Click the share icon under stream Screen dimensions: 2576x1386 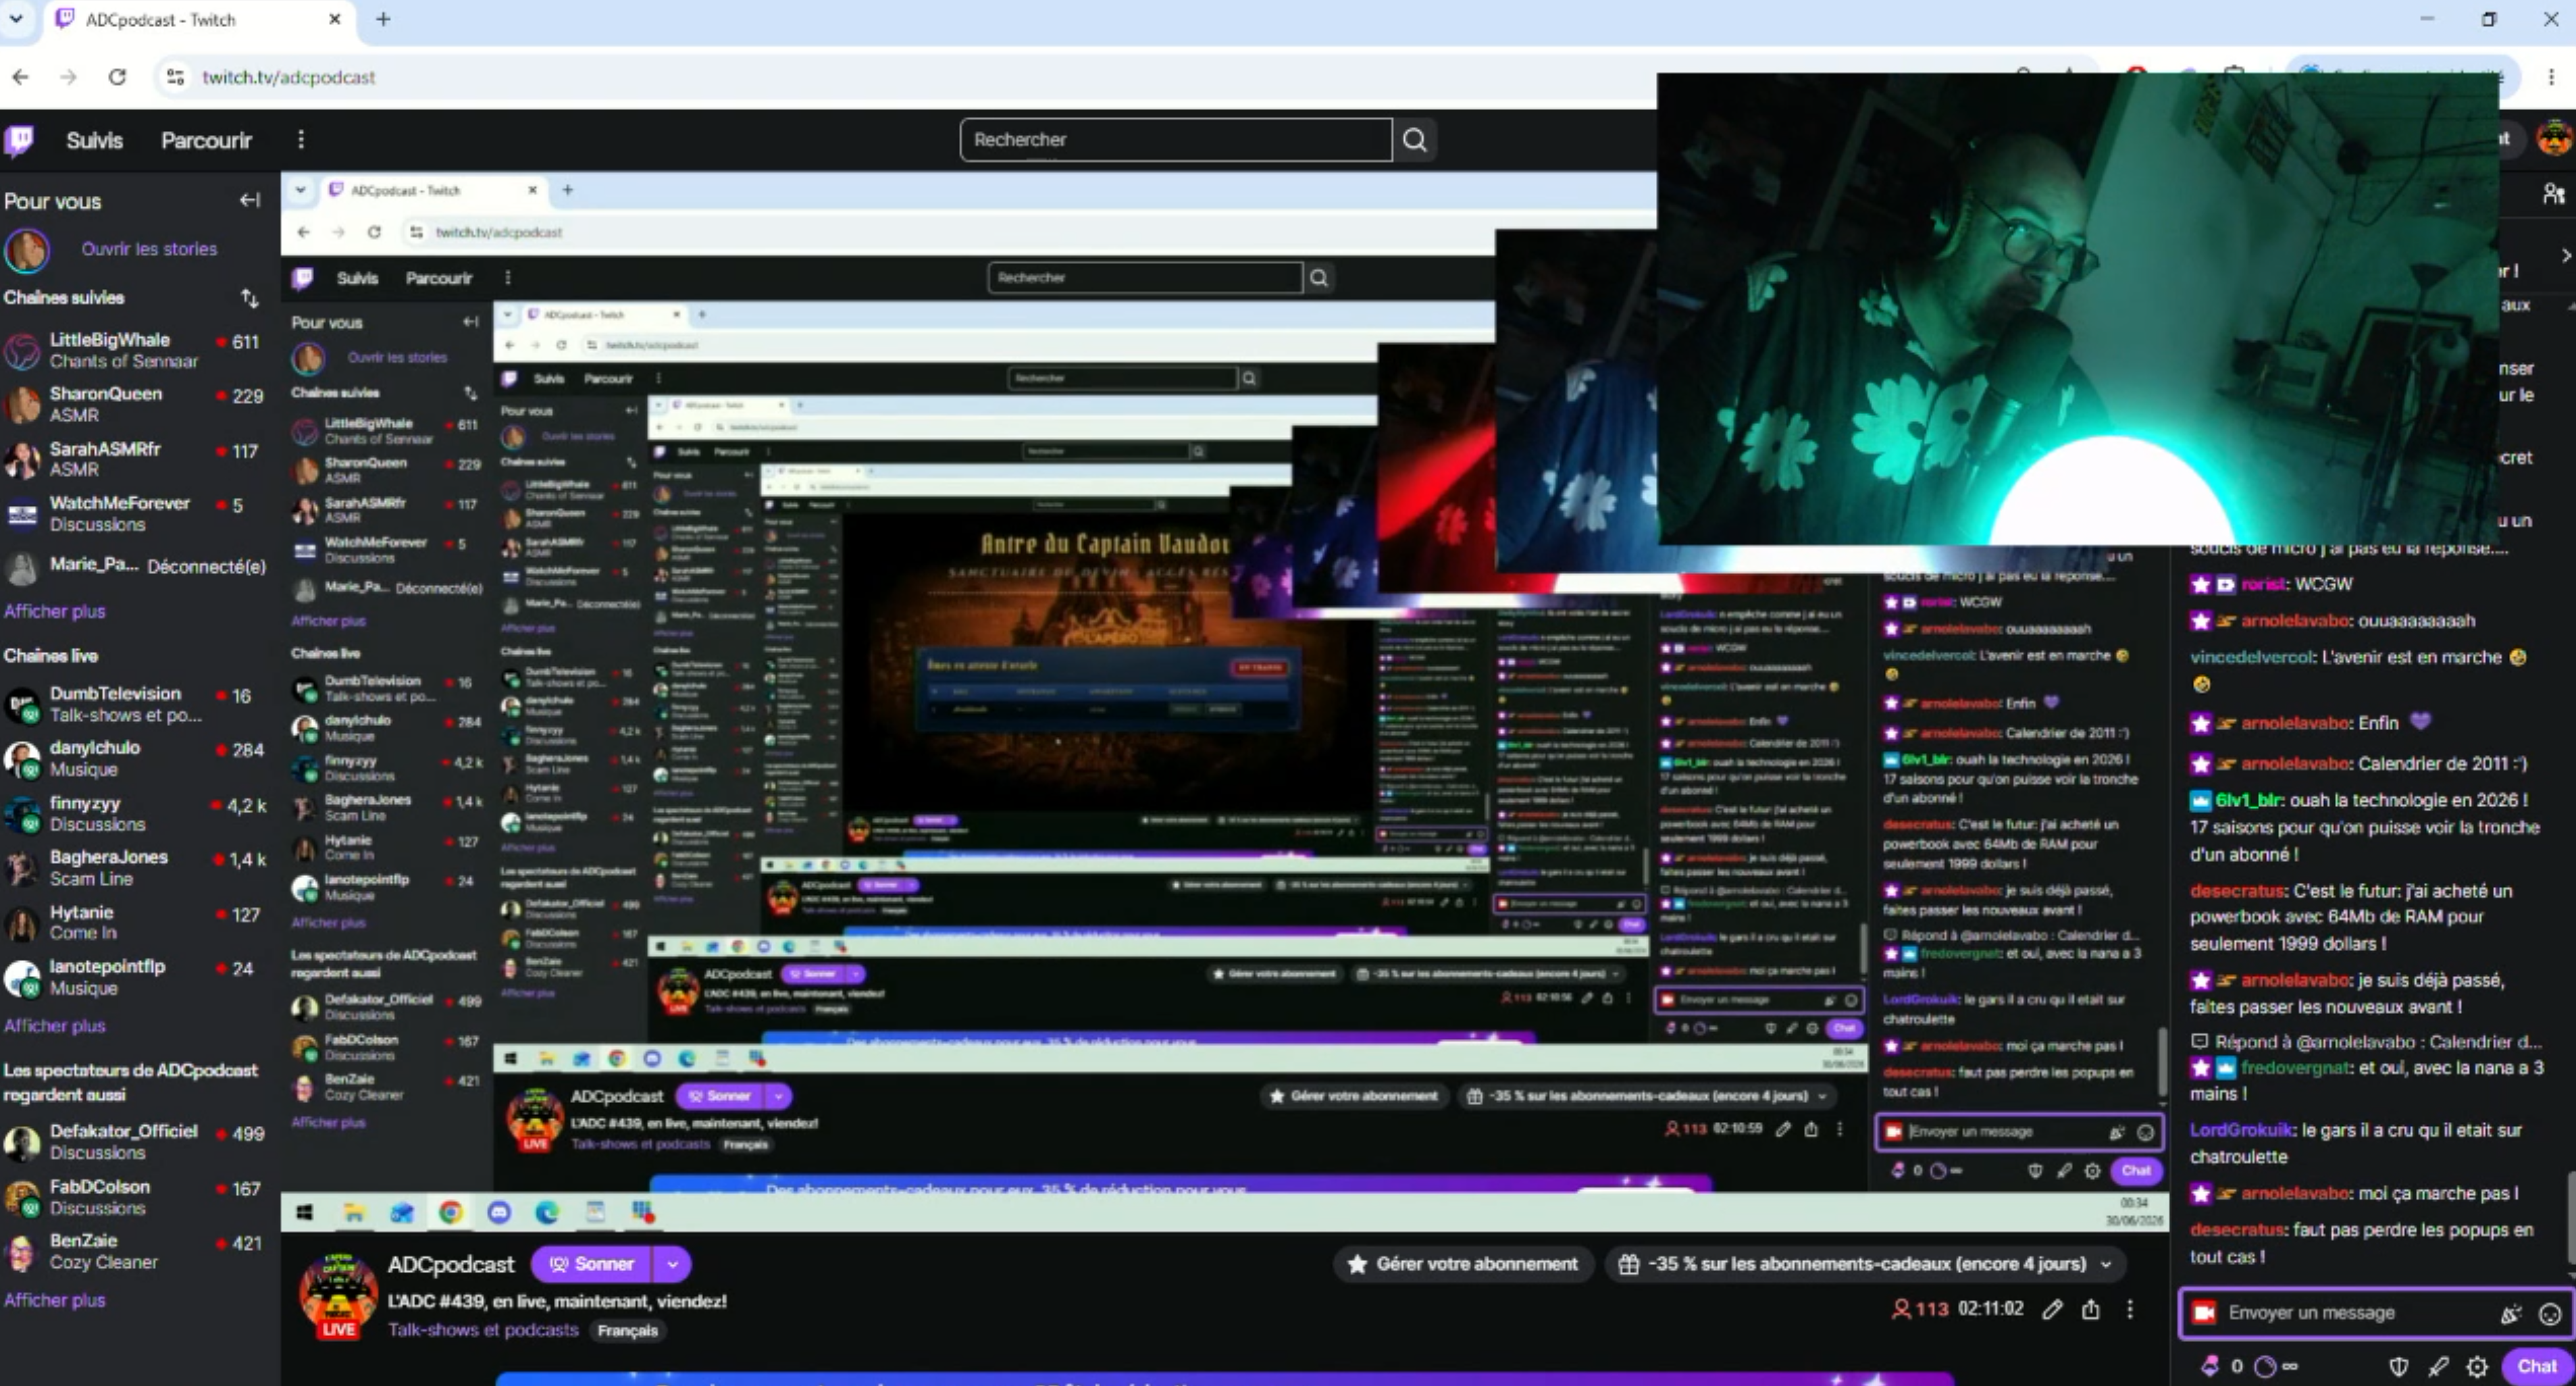tap(2091, 1309)
